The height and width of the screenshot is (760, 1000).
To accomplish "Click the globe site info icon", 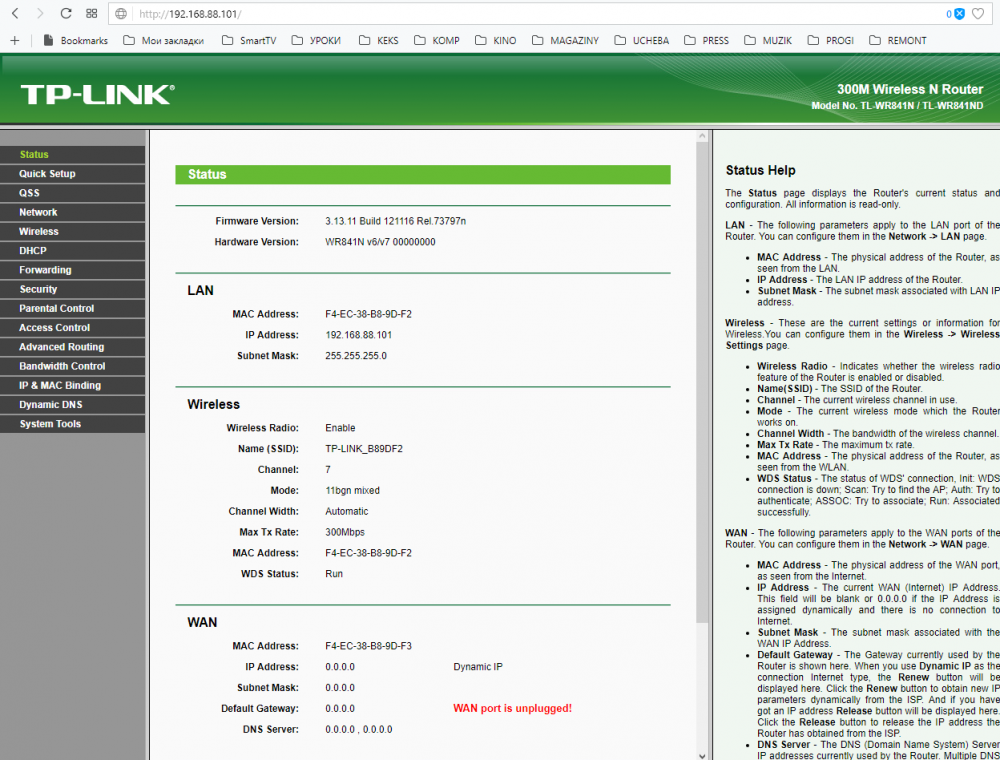I will [121, 14].
